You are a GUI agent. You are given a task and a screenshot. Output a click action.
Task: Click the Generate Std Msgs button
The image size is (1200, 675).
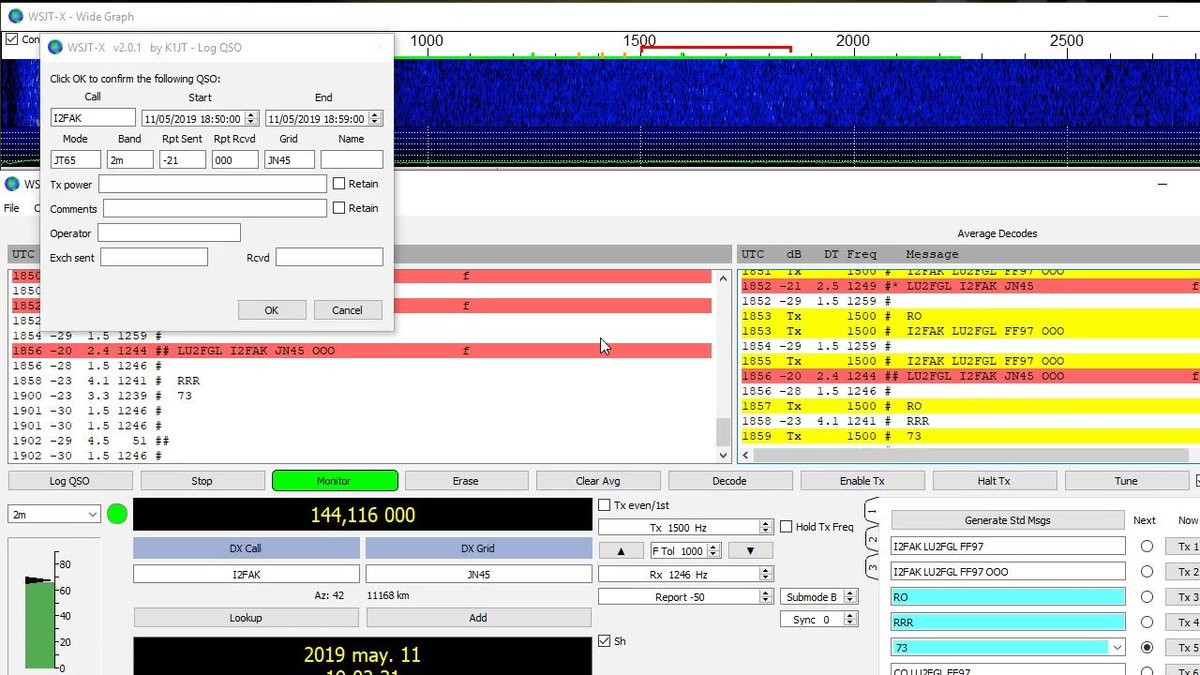pos(1007,520)
